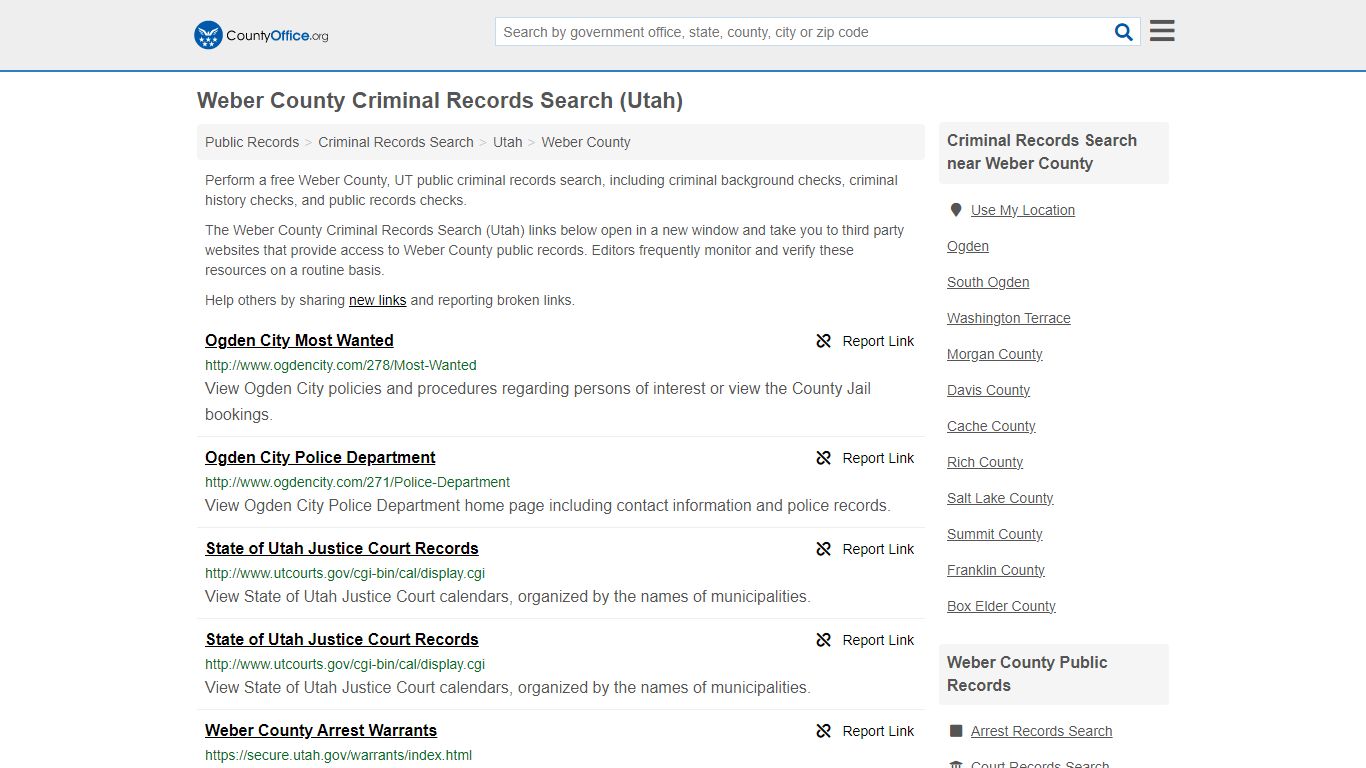Open first State of Utah Justice Court Records

[x=342, y=548]
